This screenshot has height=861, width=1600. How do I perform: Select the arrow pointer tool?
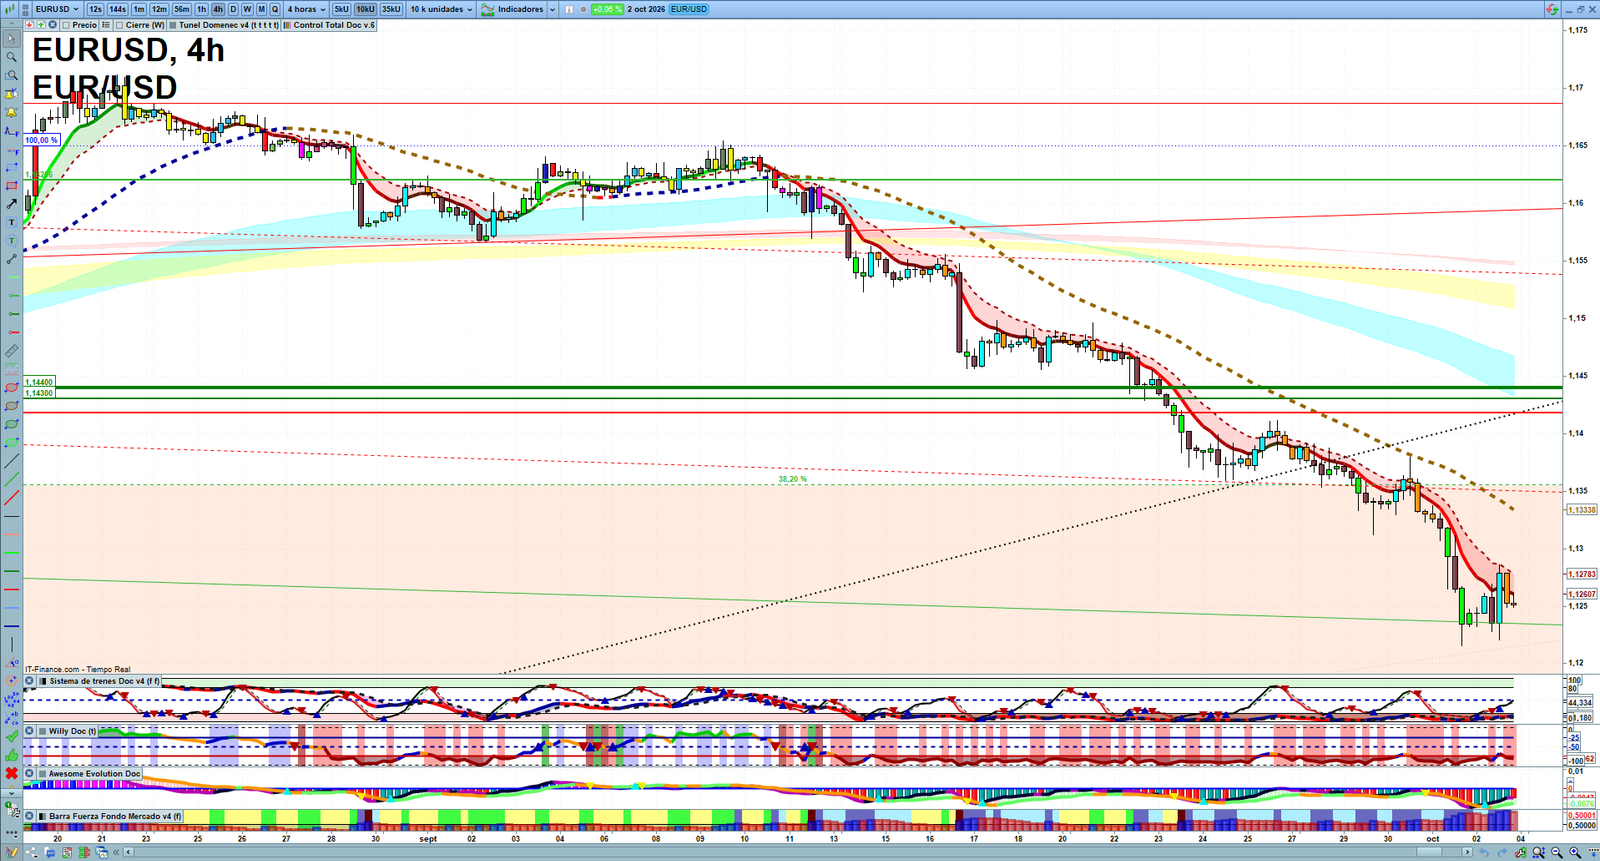pyautogui.click(x=12, y=39)
